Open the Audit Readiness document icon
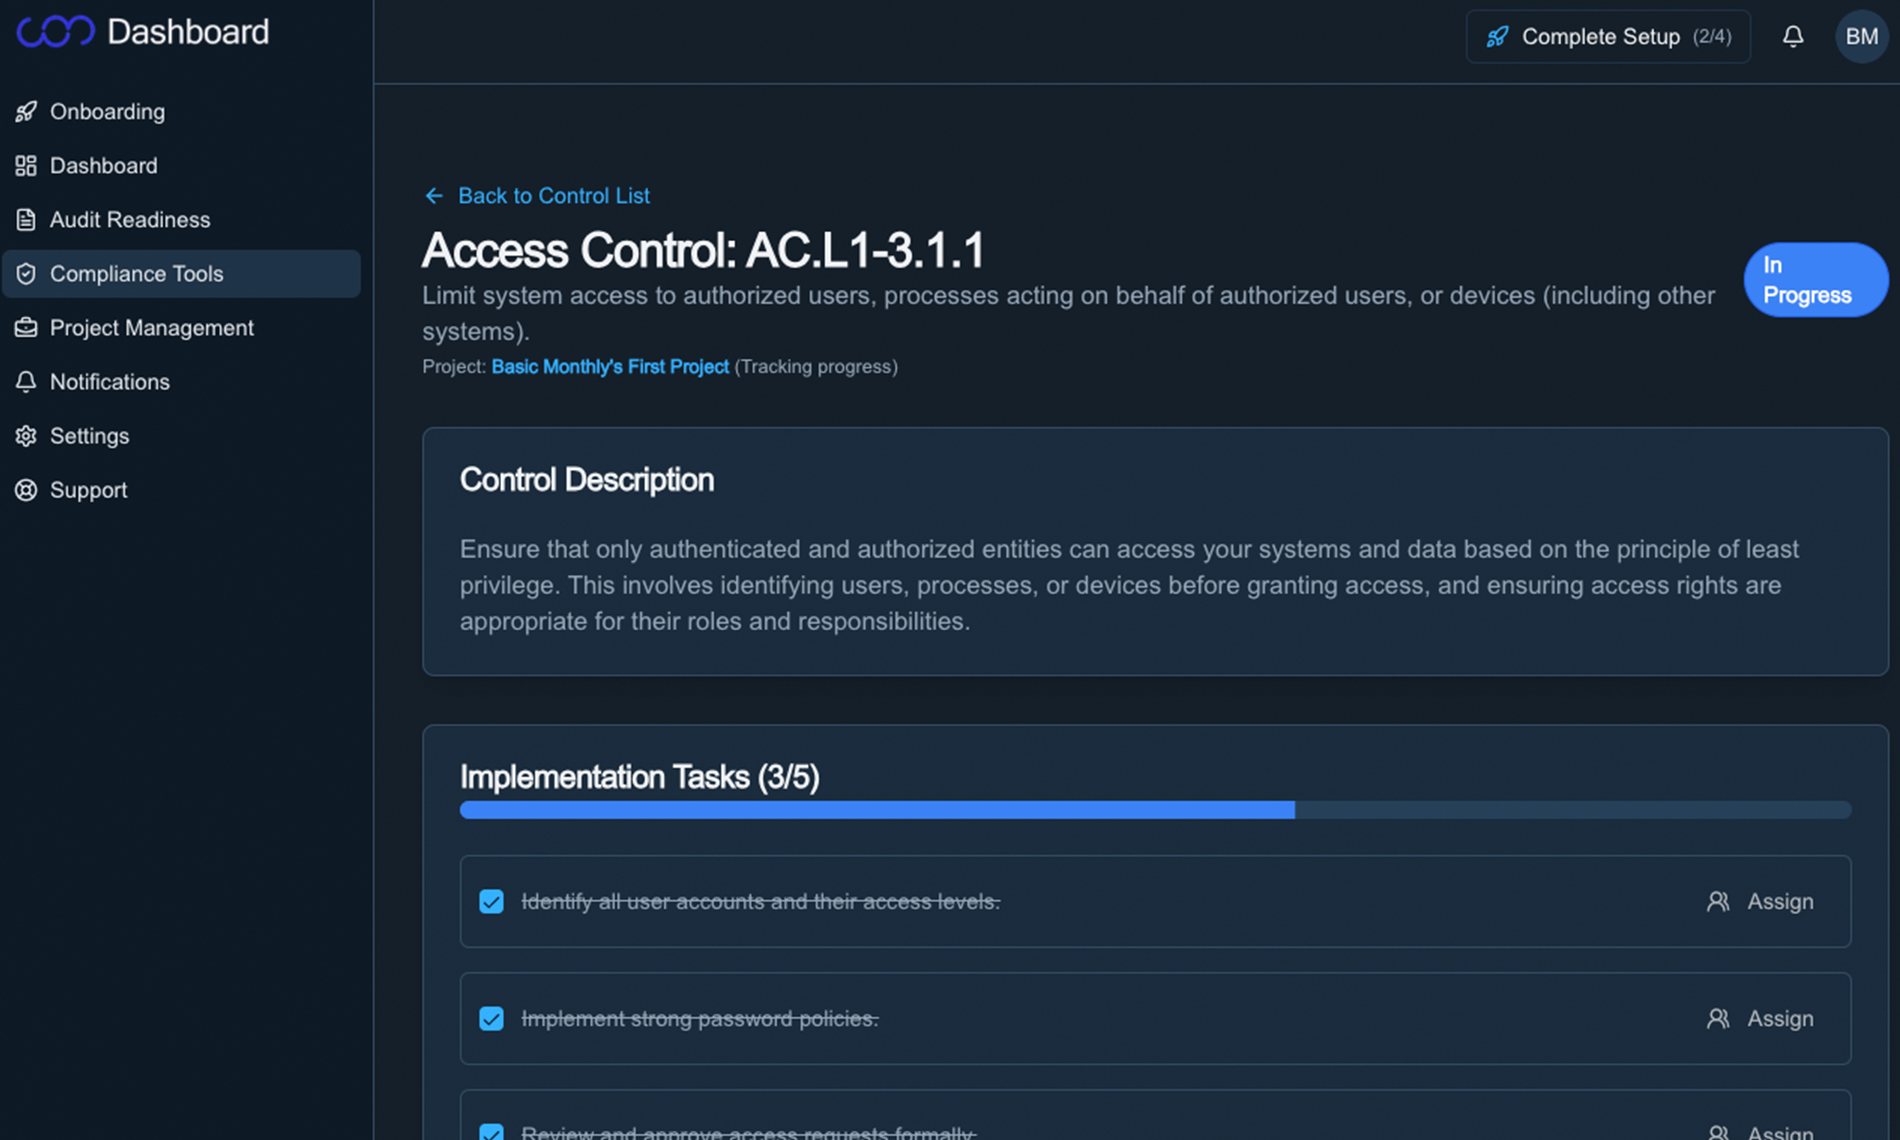This screenshot has height=1140, width=1900. click(26, 219)
